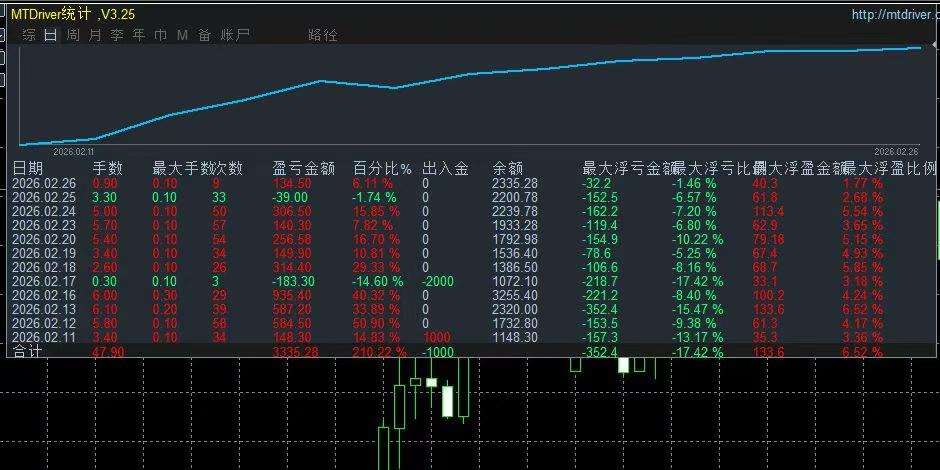
Task: Click balance value 1072.10
Action: pos(515,281)
